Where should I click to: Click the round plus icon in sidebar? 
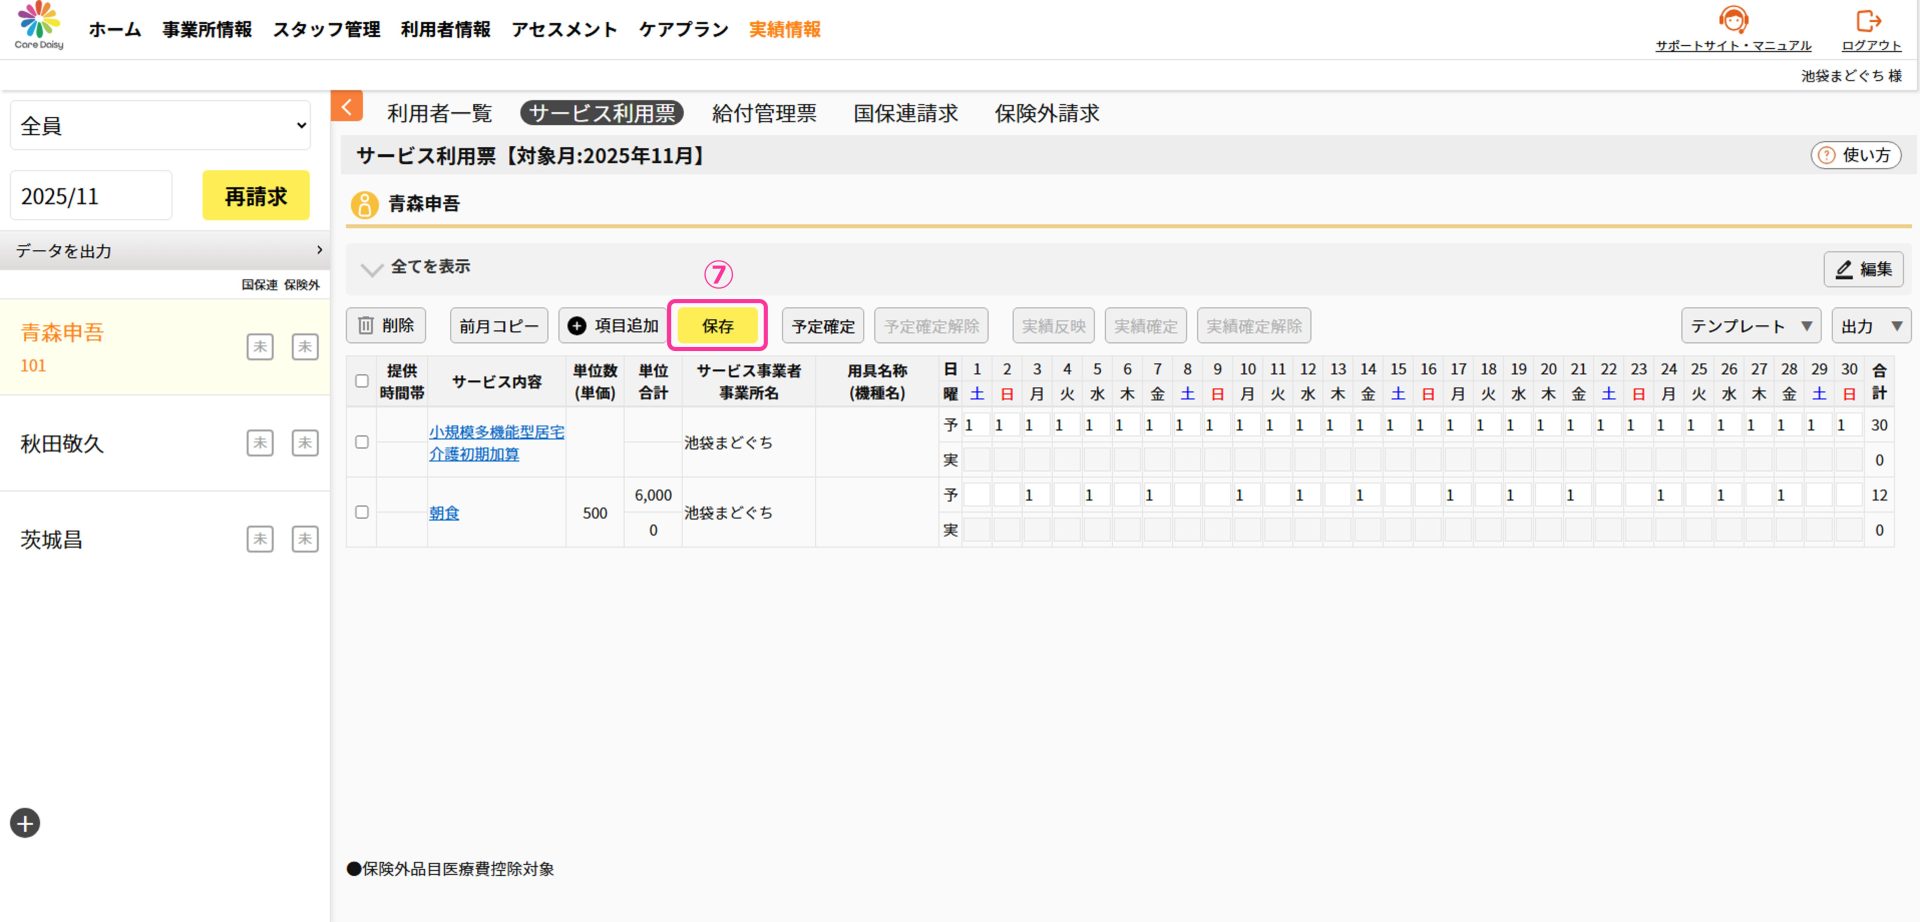pos(25,823)
